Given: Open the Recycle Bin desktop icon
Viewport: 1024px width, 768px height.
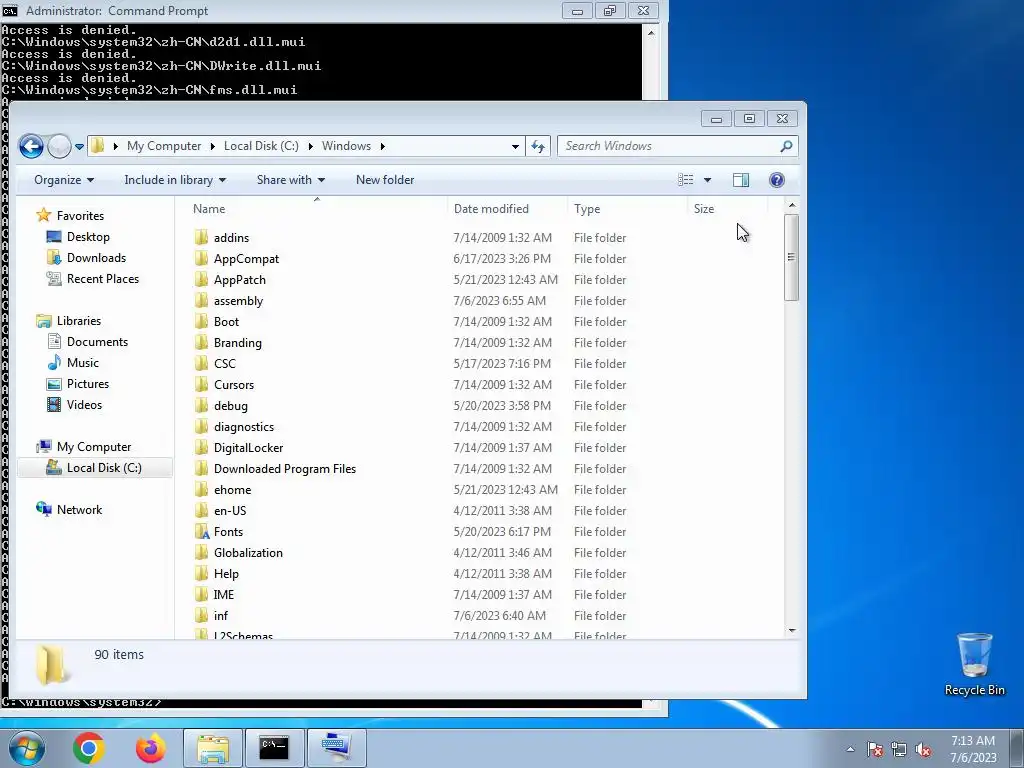Looking at the screenshot, I should 974,664.
